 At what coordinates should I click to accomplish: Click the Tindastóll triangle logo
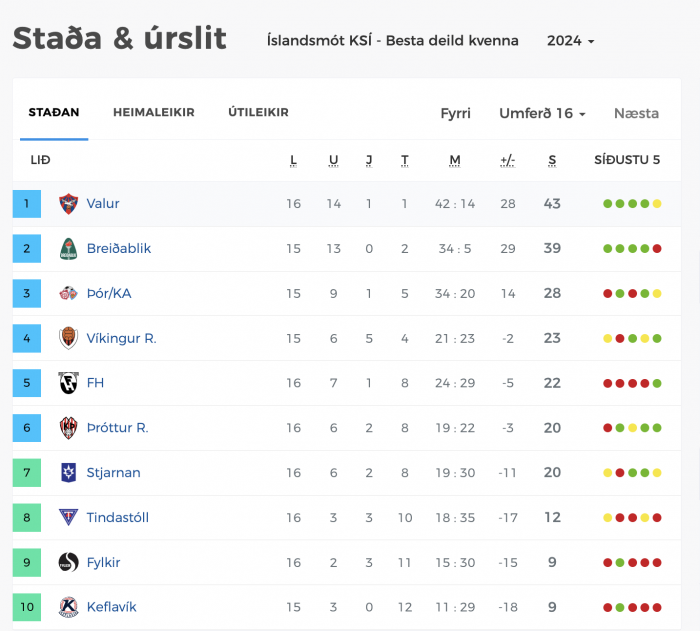68,517
